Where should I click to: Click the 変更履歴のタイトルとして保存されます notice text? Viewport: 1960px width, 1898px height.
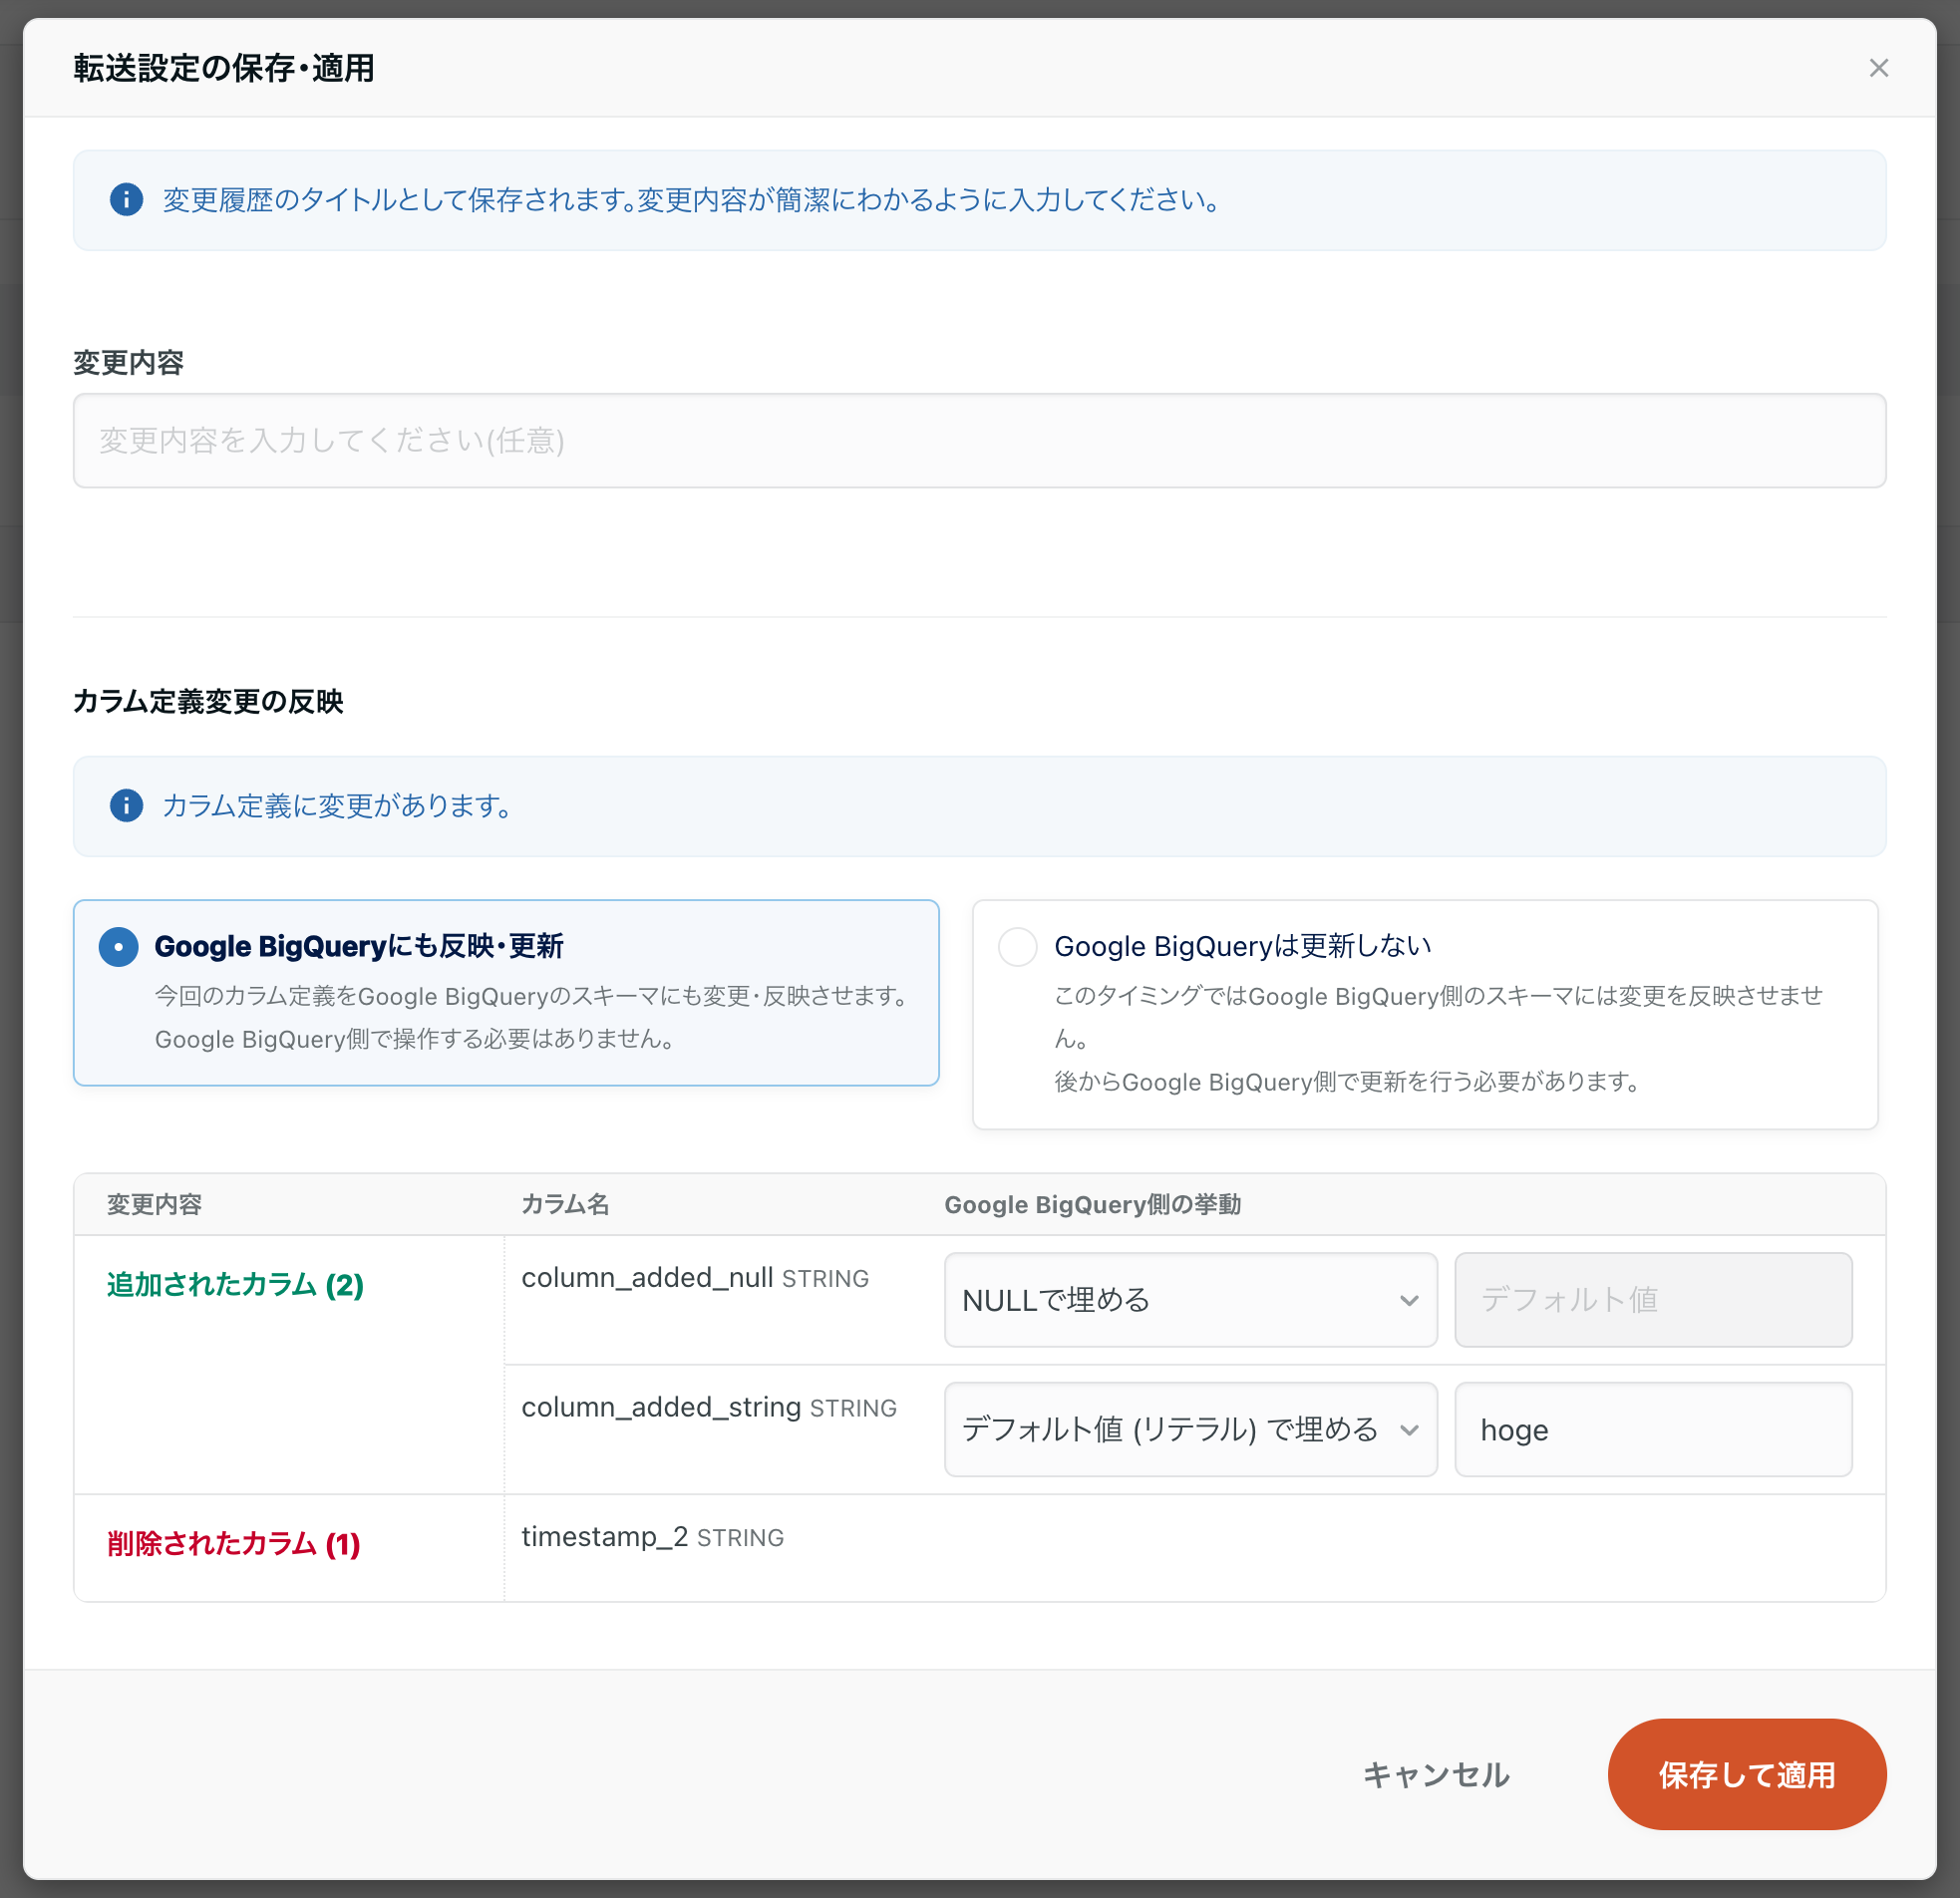point(691,200)
